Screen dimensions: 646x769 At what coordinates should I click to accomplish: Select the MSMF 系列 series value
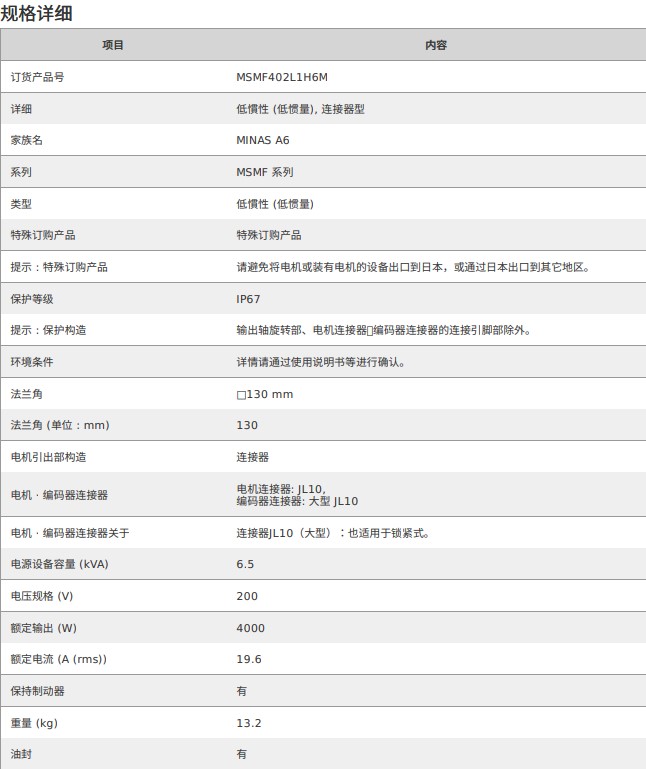265,172
